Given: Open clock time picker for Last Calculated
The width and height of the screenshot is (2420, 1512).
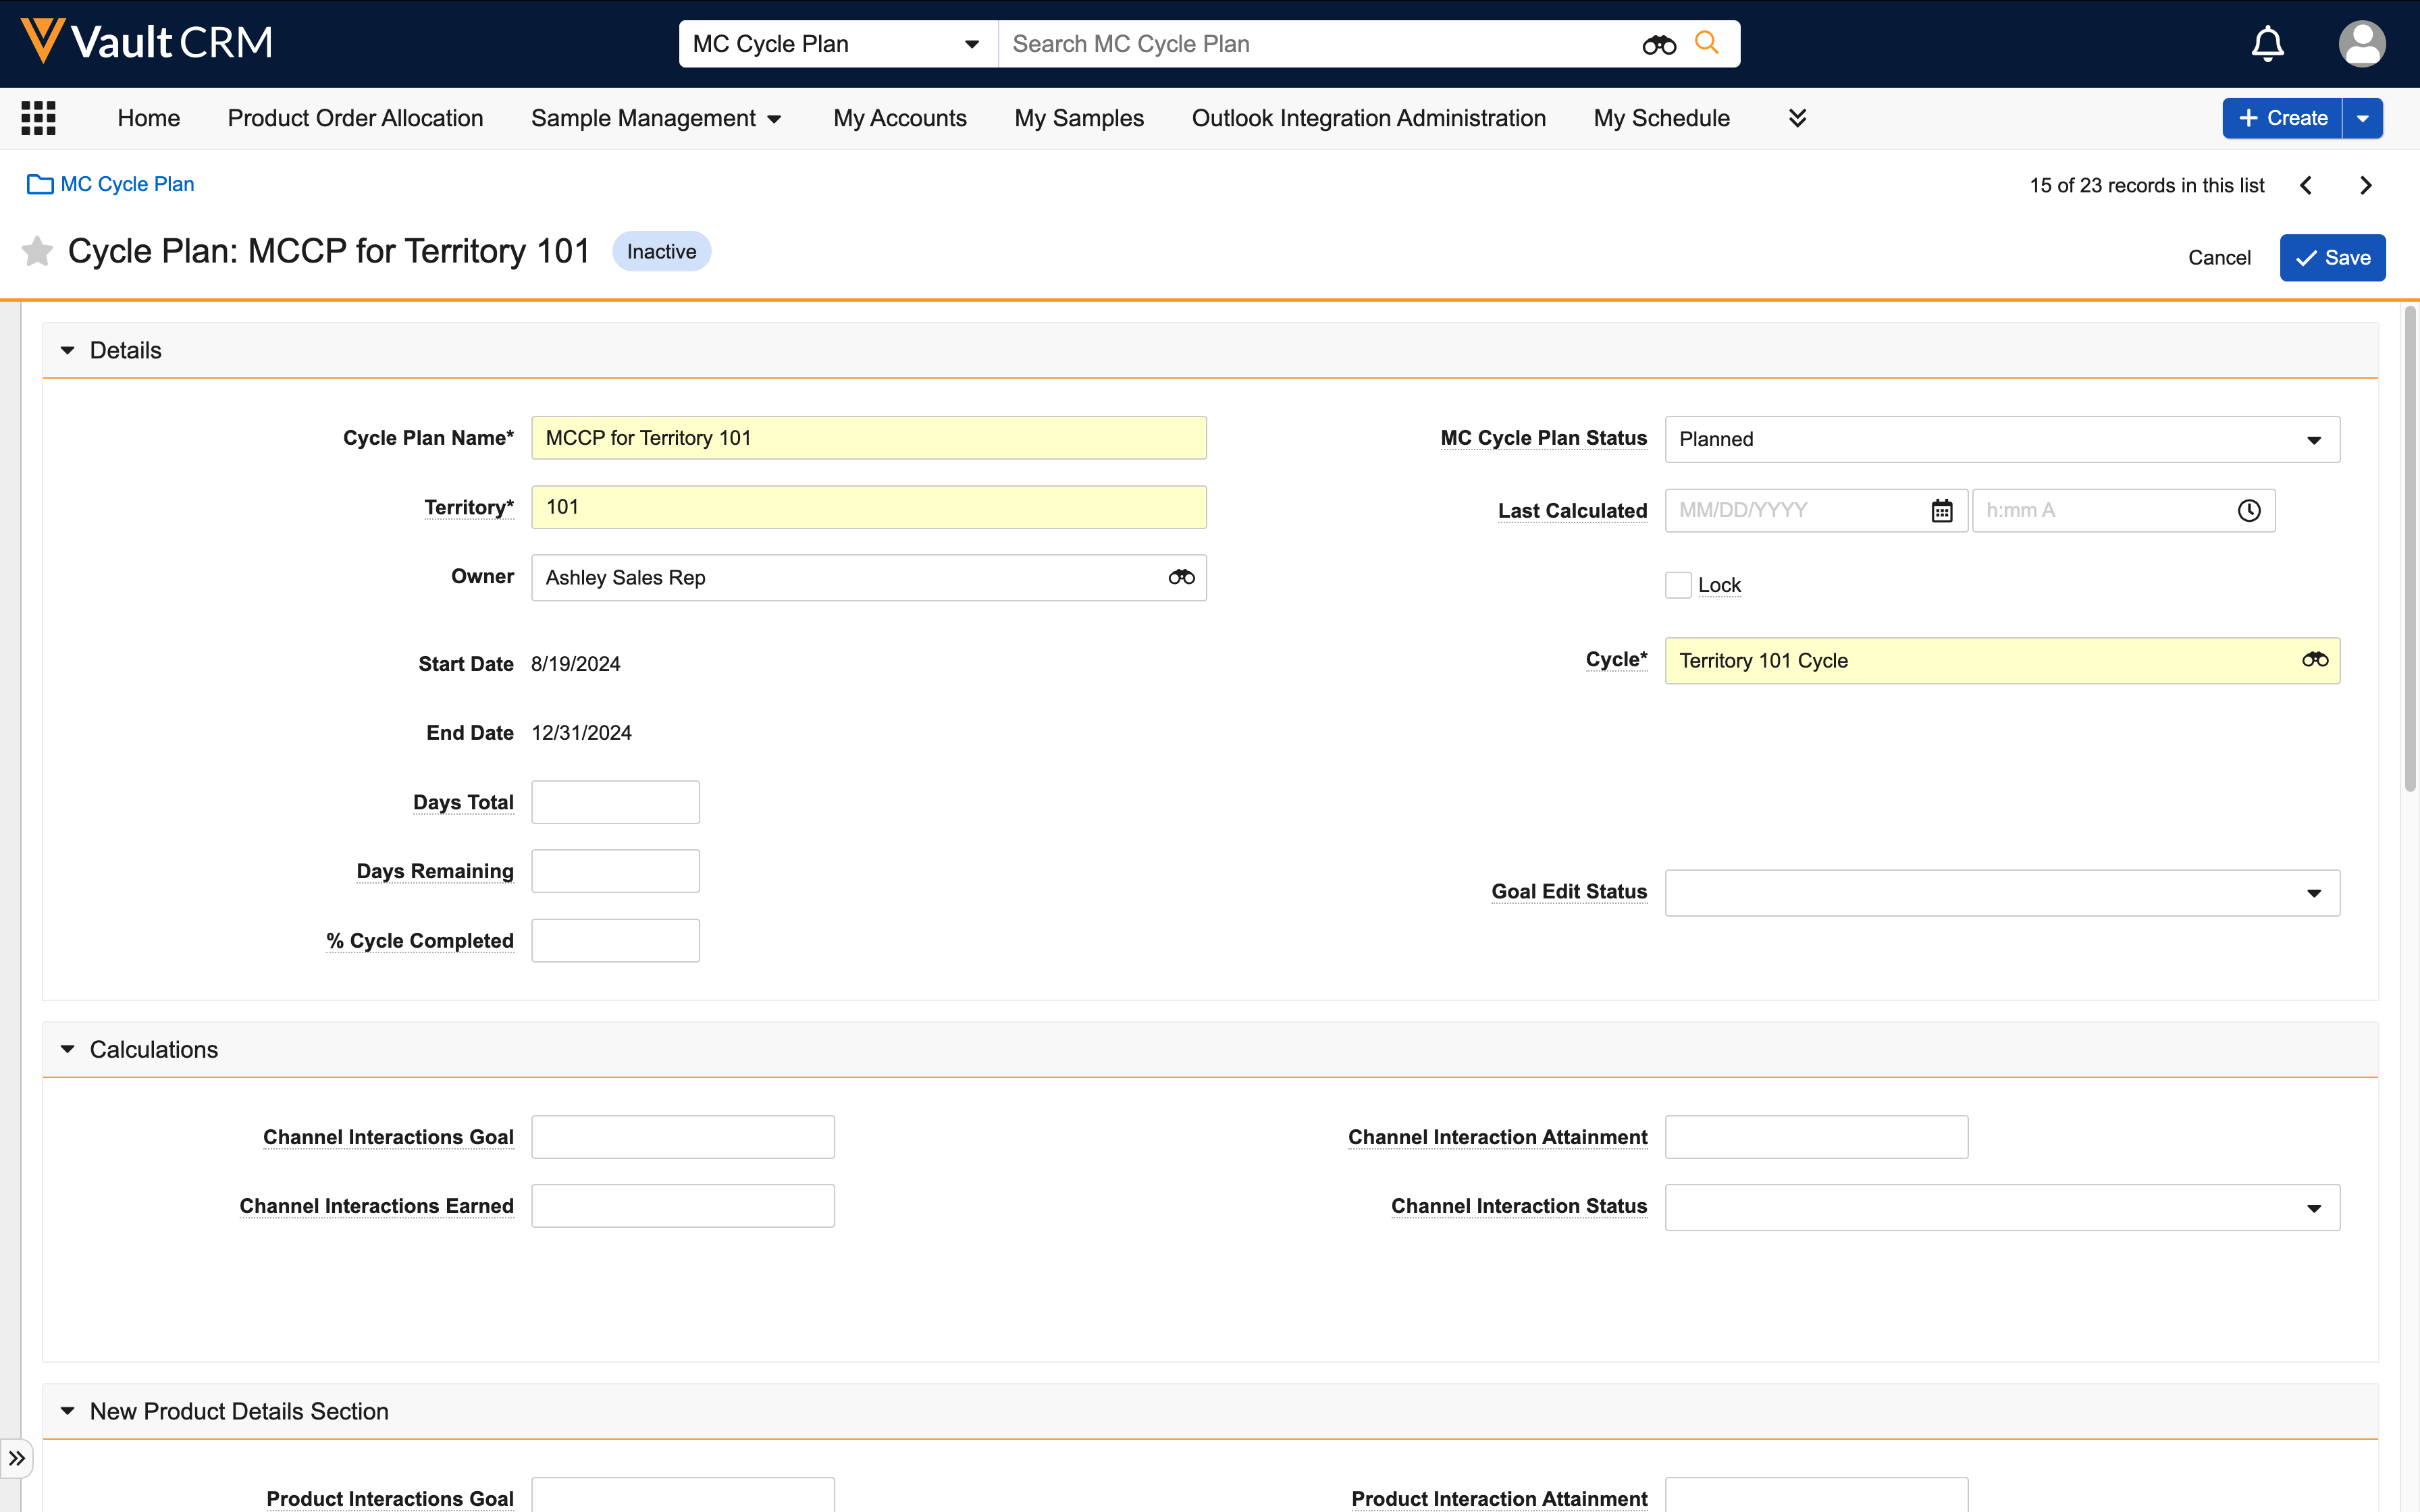Looking at the screenshot, I should coord(2249,511).
